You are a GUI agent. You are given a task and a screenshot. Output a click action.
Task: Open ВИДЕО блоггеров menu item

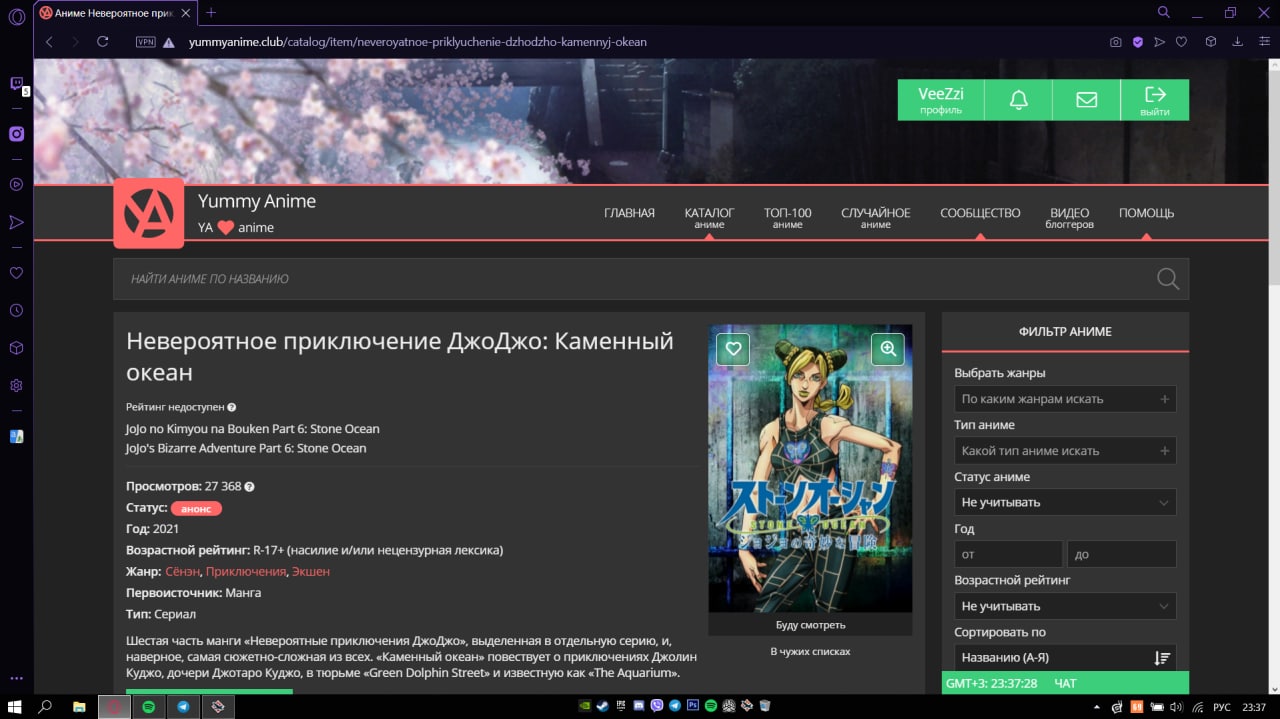pyautogui.click(x=1069, y=217)
